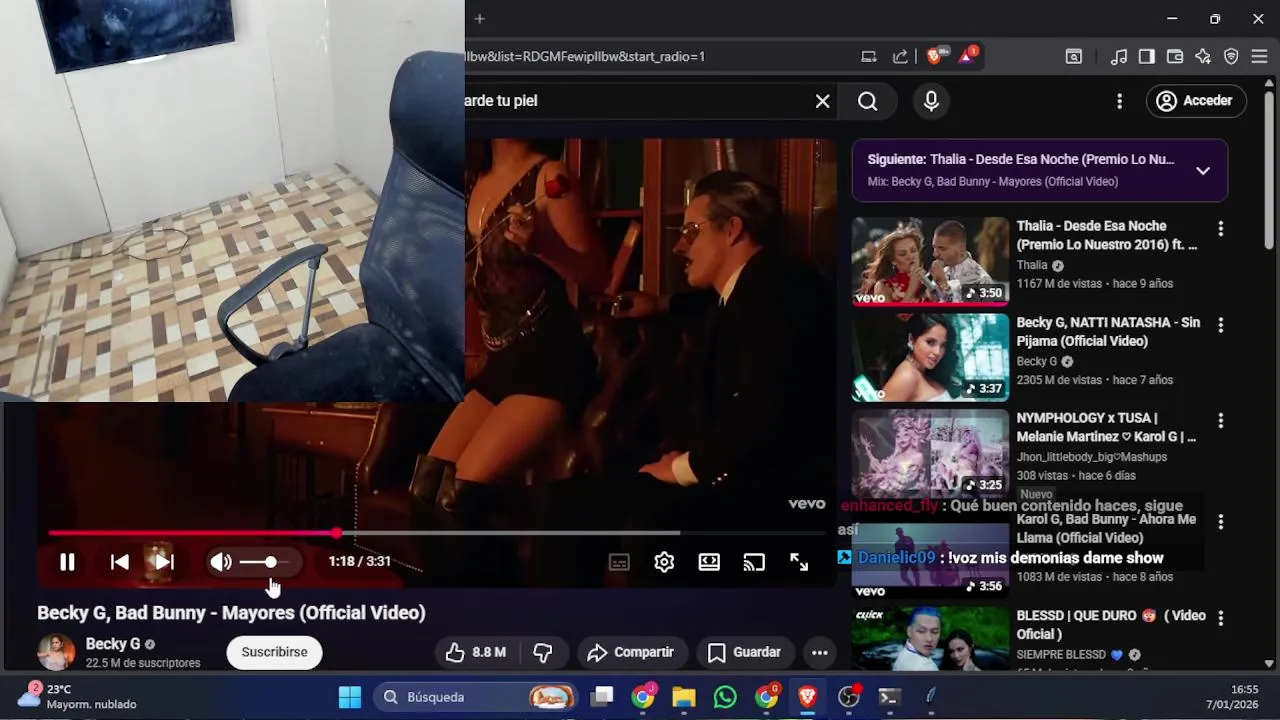Open NYMPHOLOGY x TUSA mashup thumbnail
Image resolution: width=1280 pixels, height=720 pixels.
click(930, 453)
